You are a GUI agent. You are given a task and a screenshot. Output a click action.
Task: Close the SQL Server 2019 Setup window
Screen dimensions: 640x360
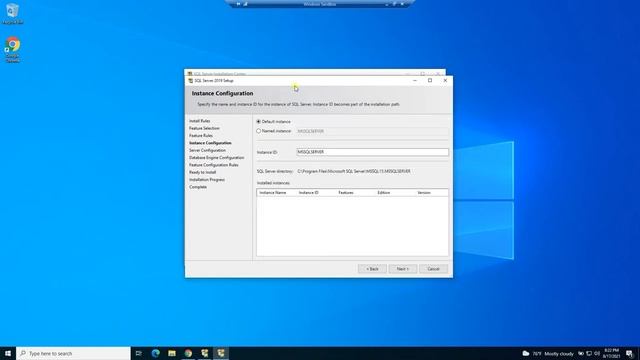pyautogui.click(x=445, y=81)
